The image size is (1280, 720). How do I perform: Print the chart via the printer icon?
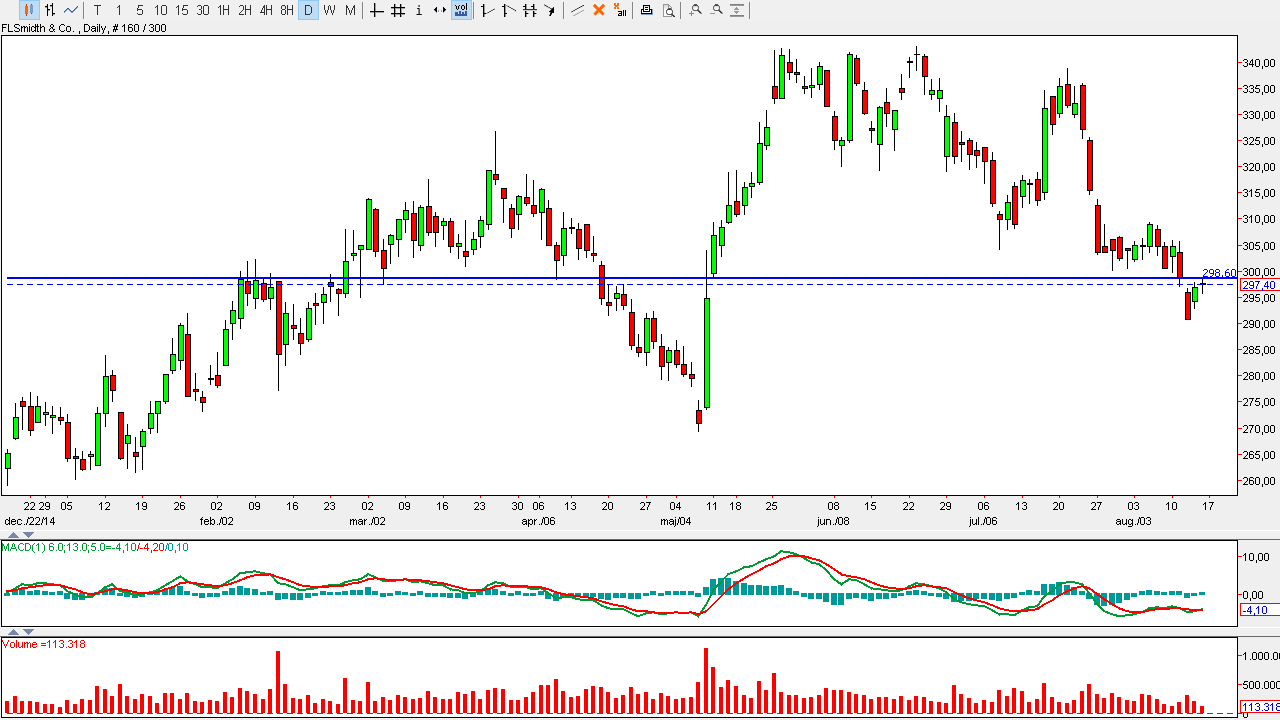tap(646, 10)
